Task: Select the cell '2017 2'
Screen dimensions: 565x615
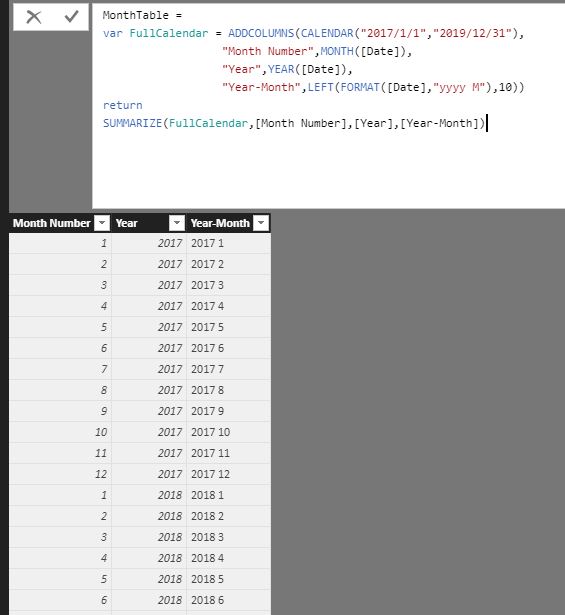Action: [228, 264]
